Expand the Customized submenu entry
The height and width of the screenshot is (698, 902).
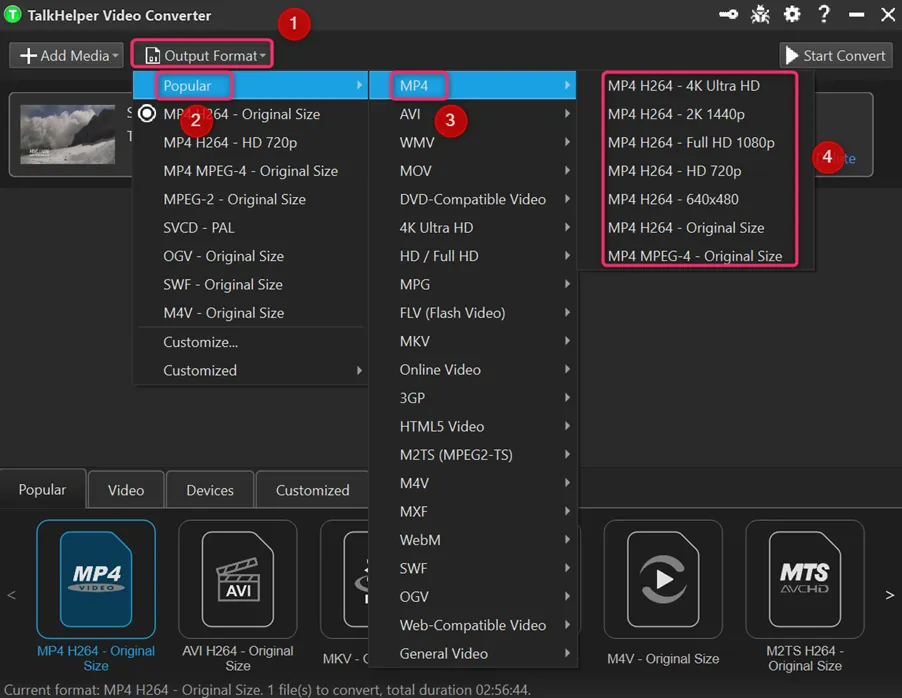point(250,370)
